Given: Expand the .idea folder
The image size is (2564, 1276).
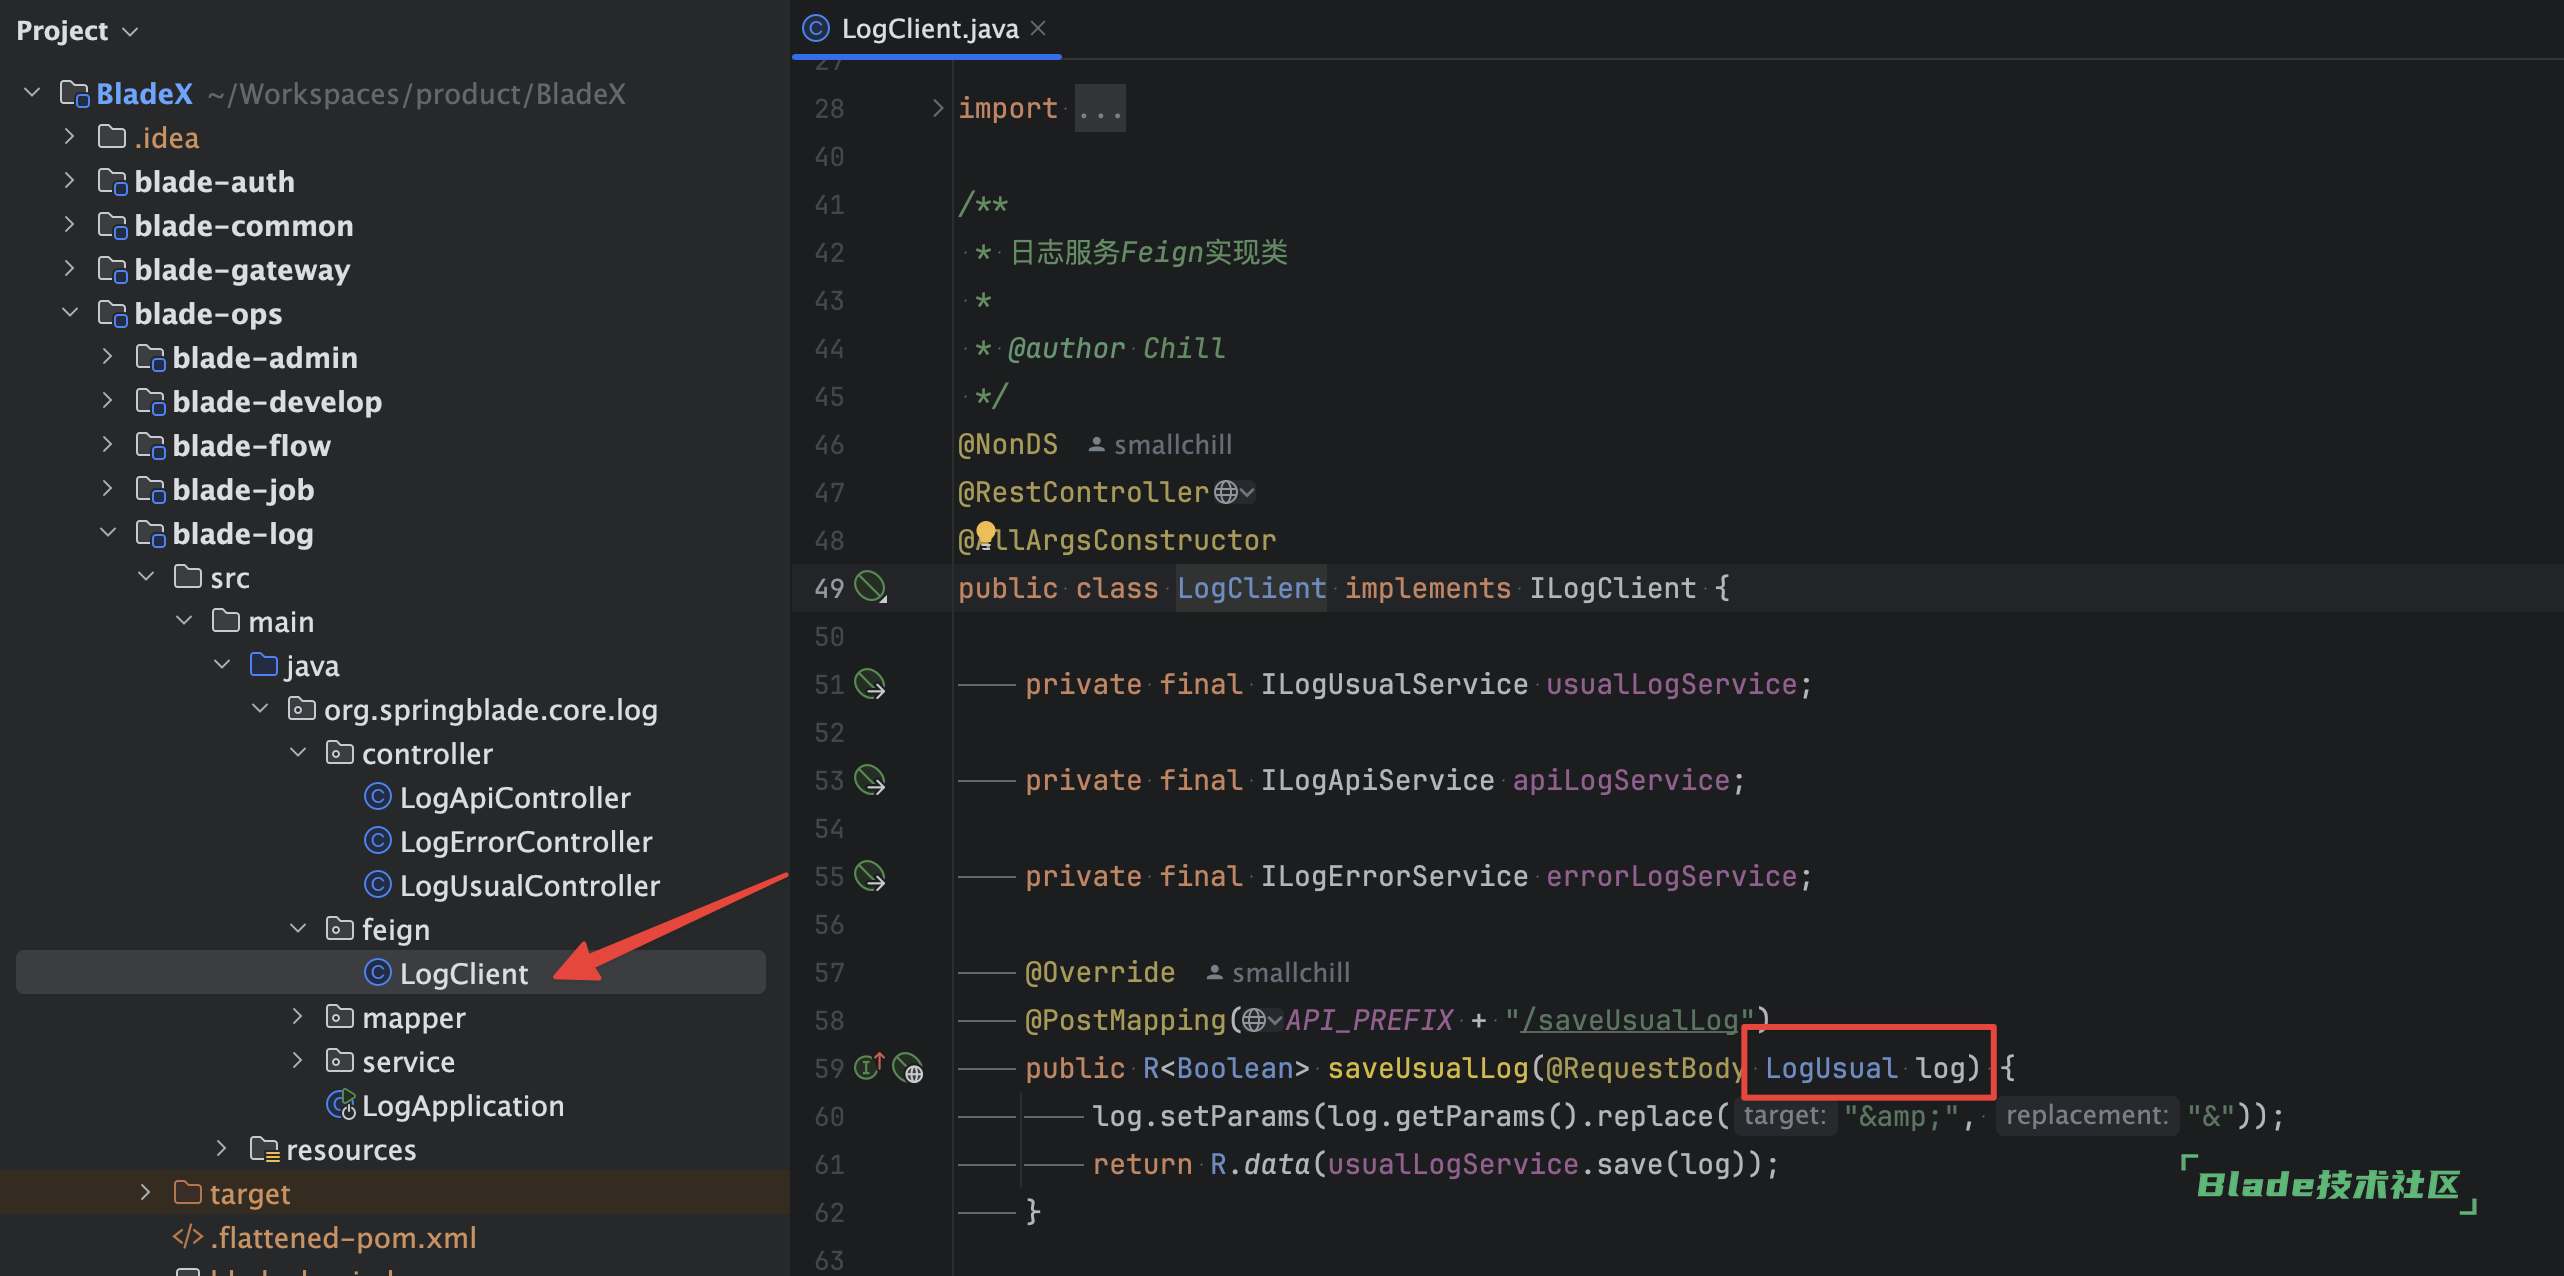Looking at the screenshot, I should tap(70, 137).
